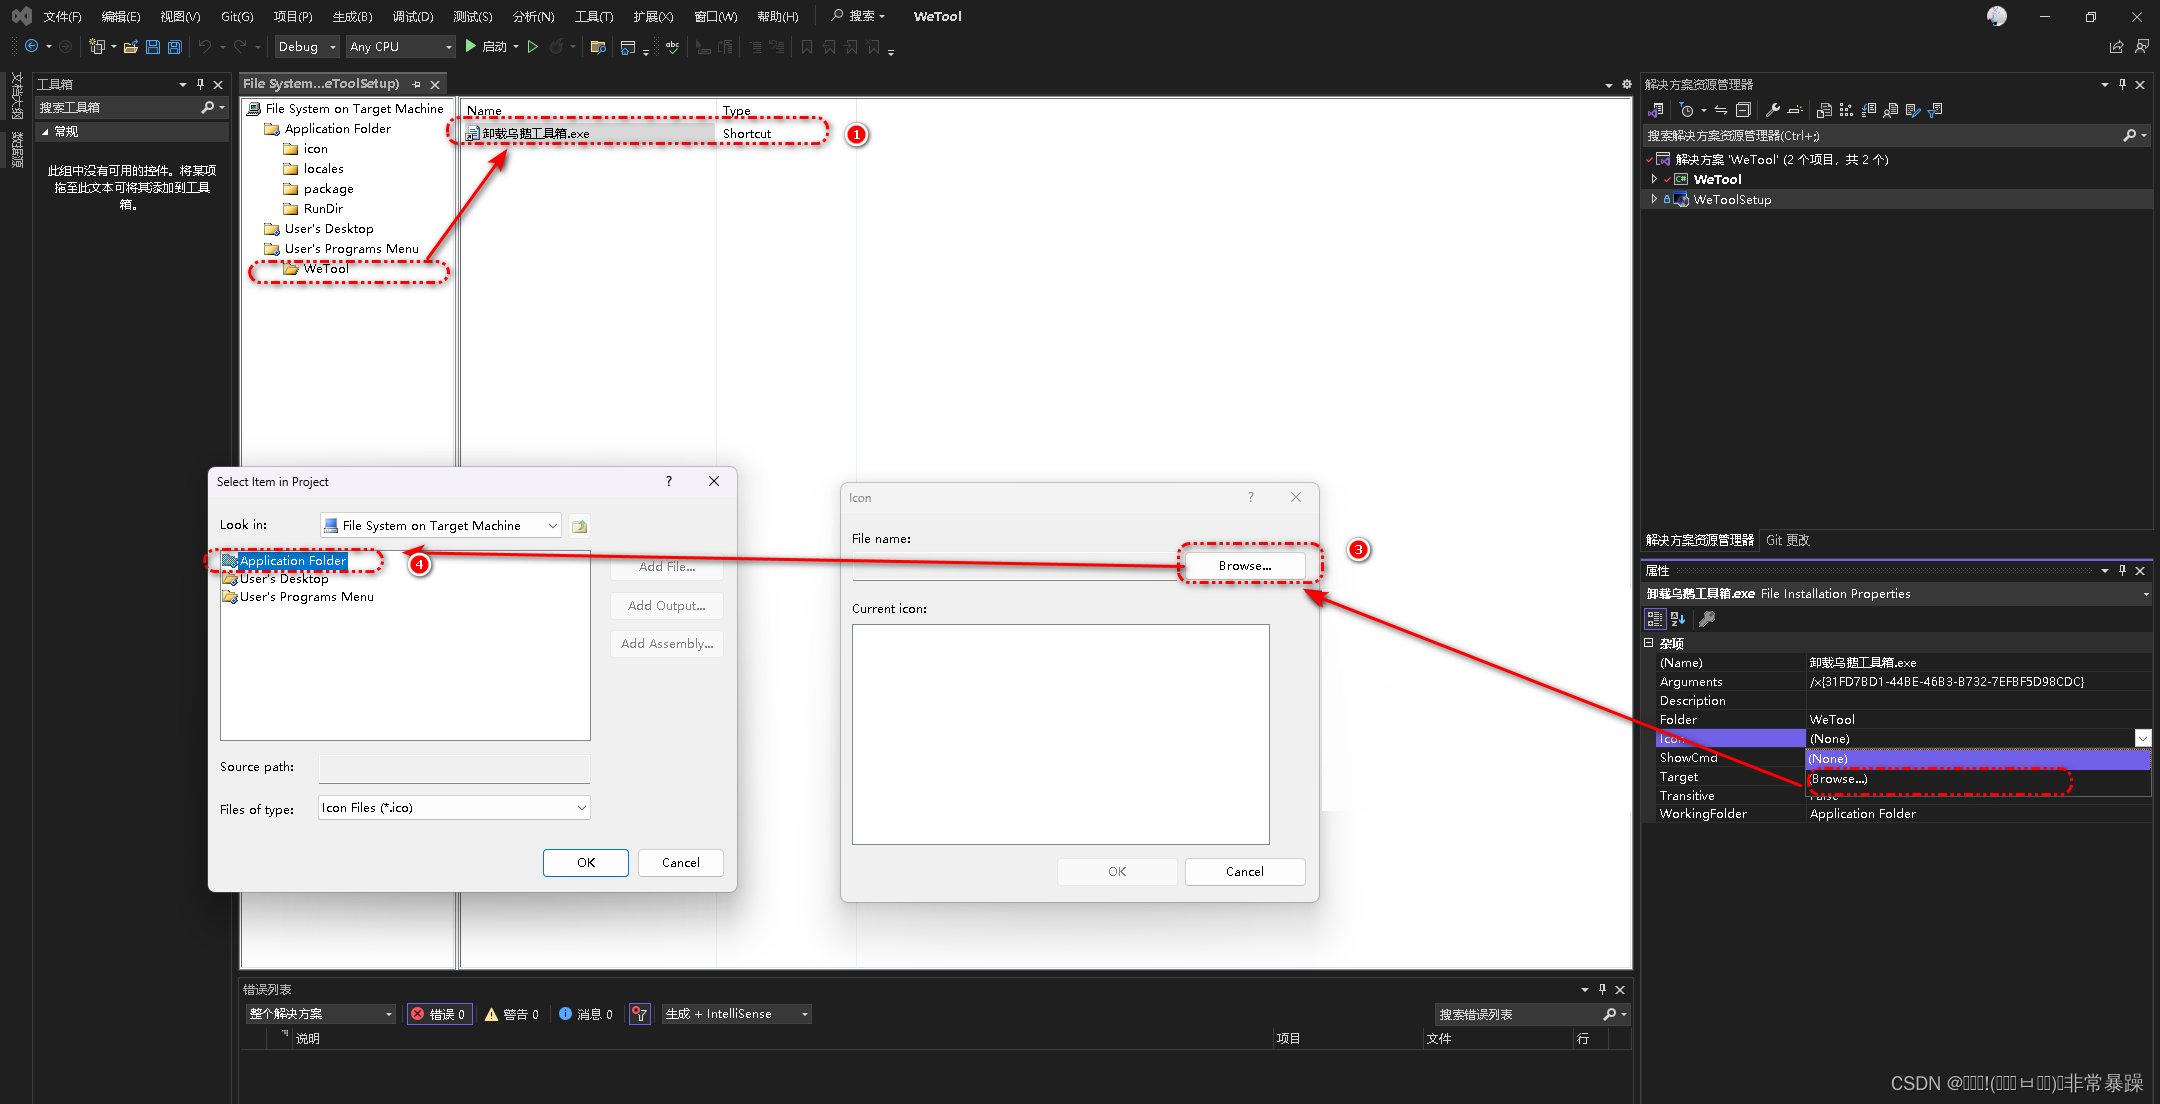The image size is (2160, 1104).
Task: Select Application Folder in the Look in list
Action: pos(292,561)
